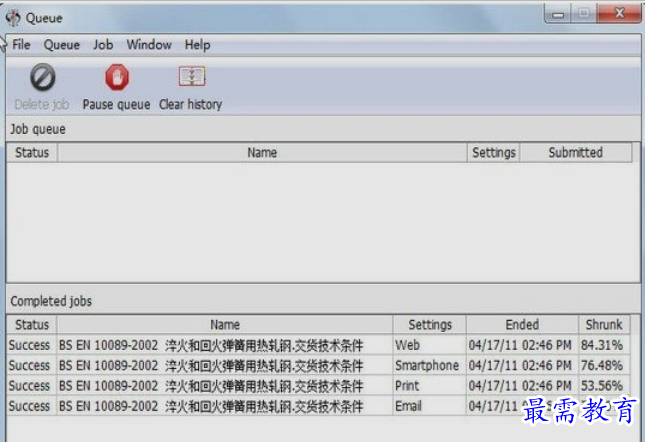The height and width of the screenshot is (442, 645).
Task: Click the Submitted column header
Action: (575, 153)
